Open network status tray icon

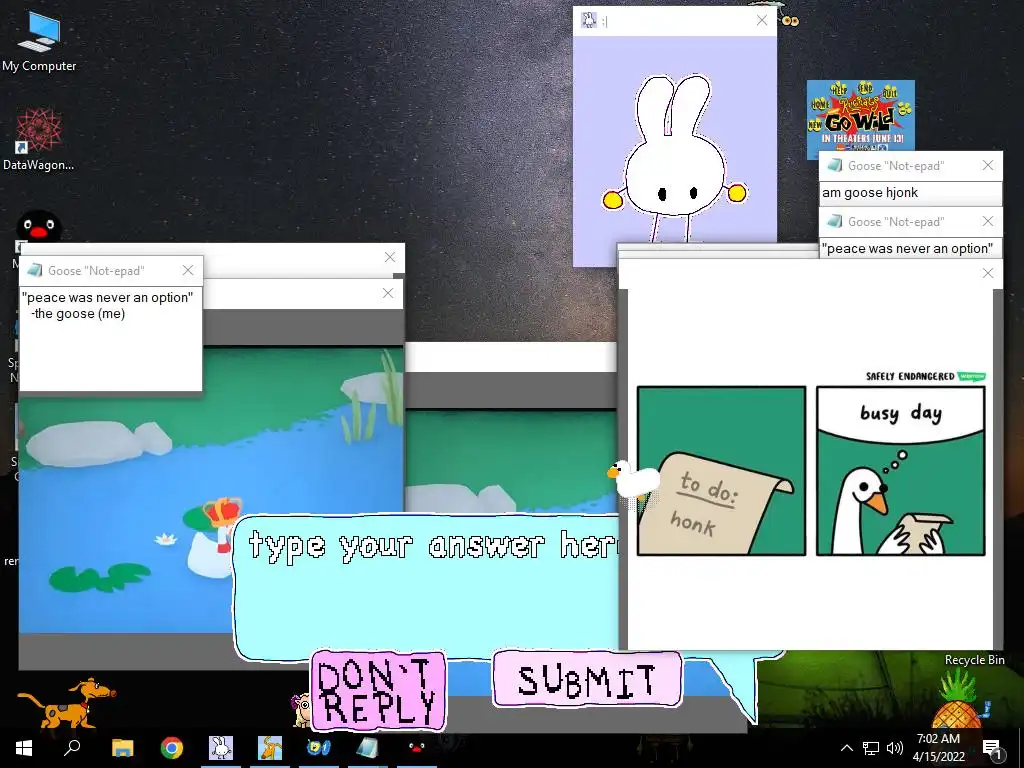tap(871, 748)
